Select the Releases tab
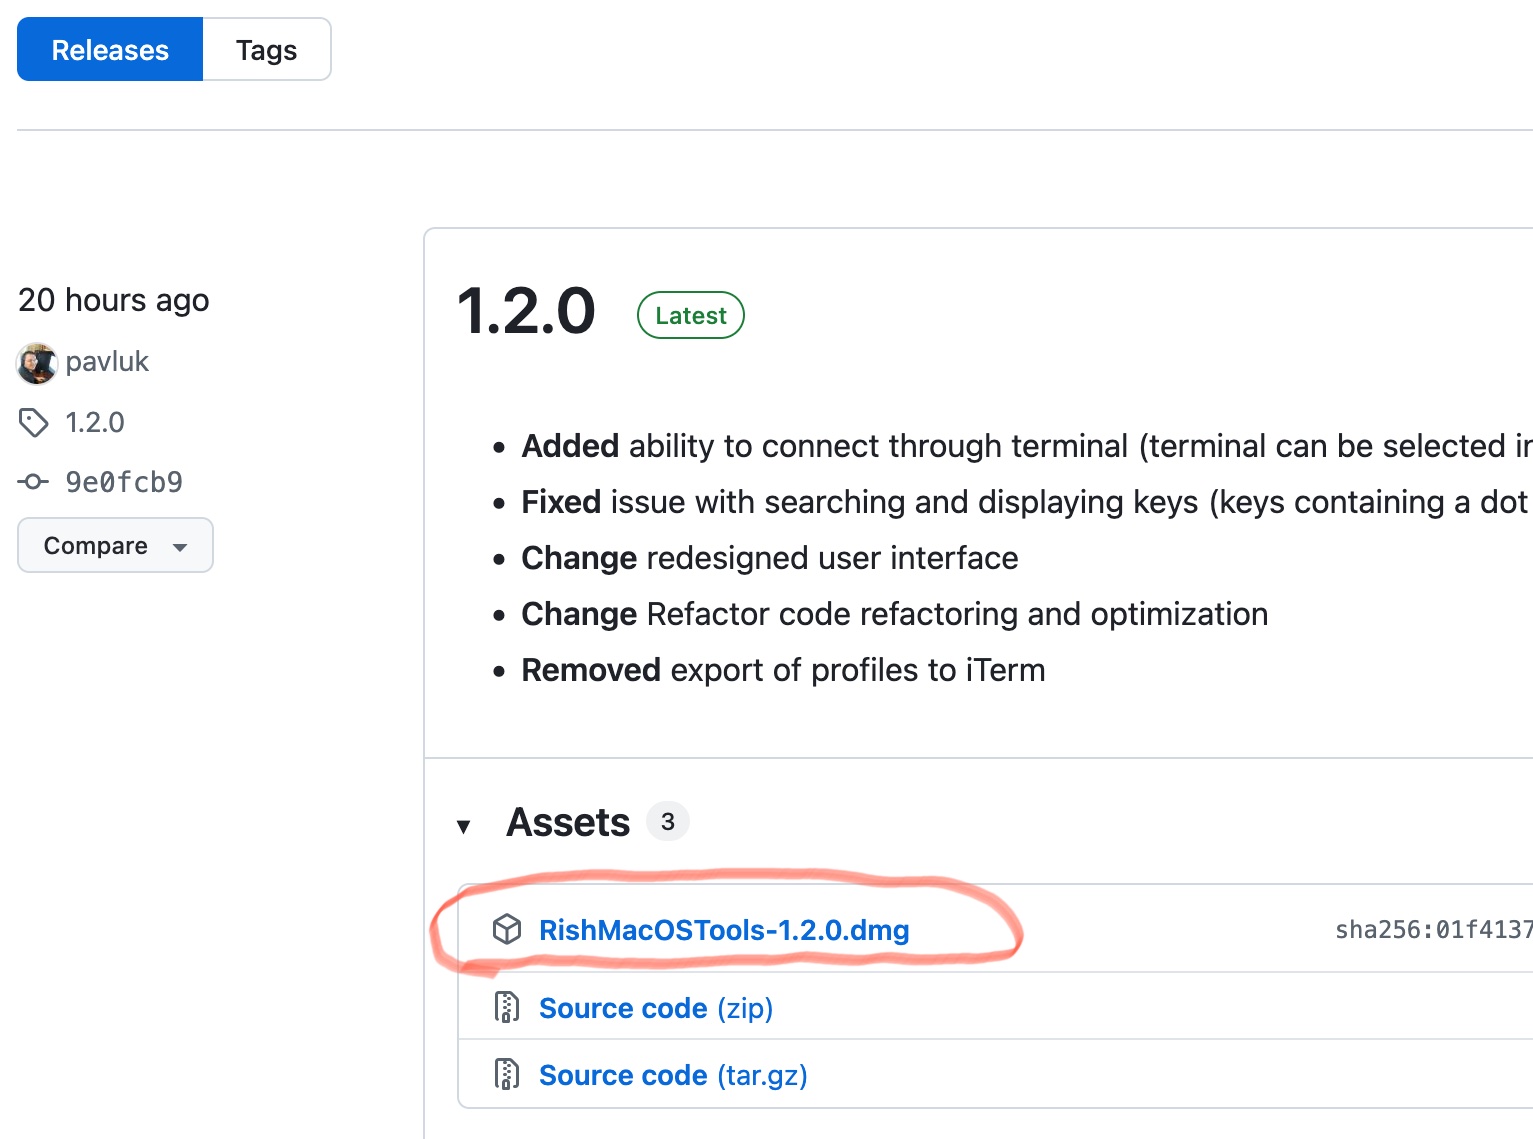 coord(110,50)
